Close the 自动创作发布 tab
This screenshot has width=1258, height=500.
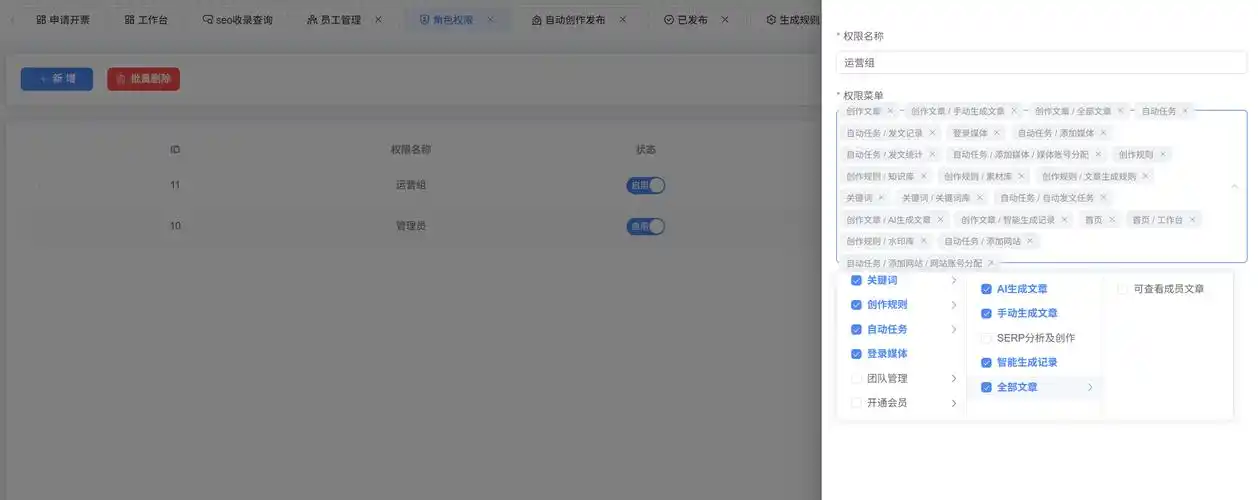pos(622,19)
